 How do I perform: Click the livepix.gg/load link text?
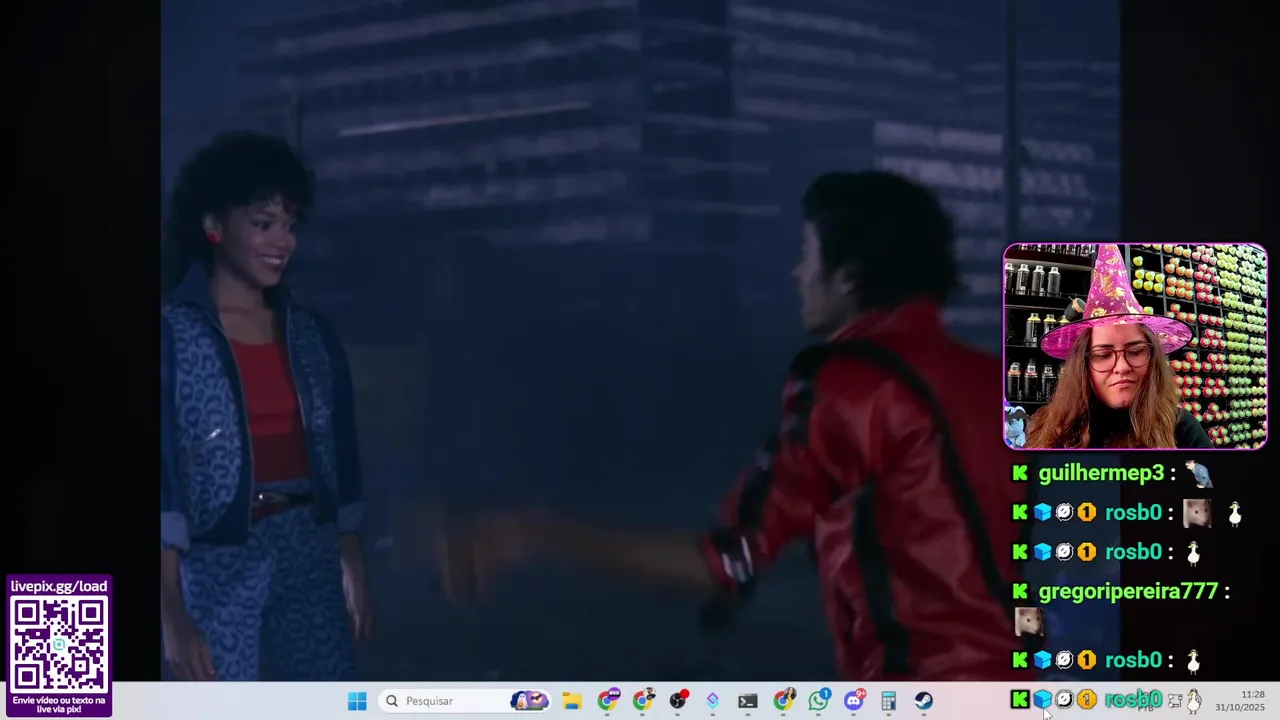pos(59,587)
